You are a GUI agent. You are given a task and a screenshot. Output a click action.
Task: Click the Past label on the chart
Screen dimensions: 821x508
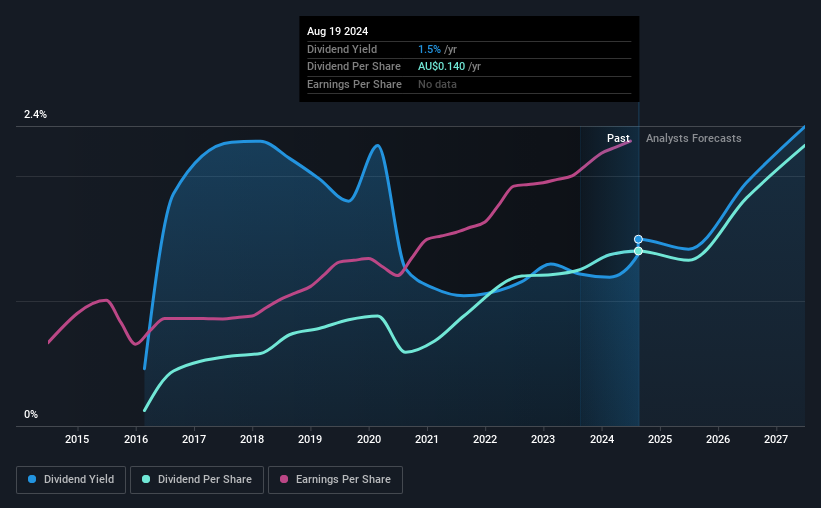click(618, 138)
